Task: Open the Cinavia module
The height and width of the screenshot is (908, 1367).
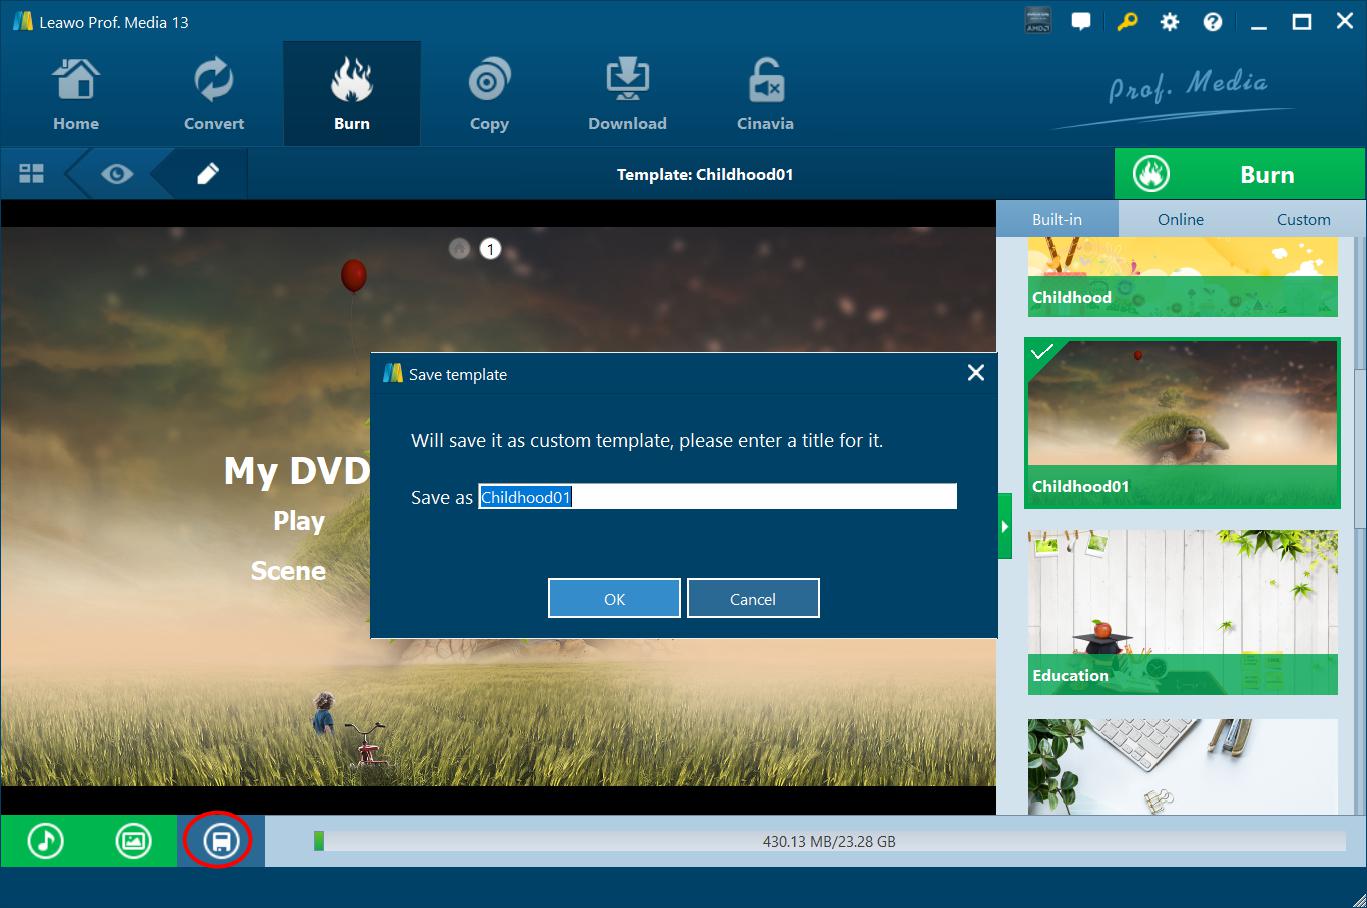Action: click(765, 94)
